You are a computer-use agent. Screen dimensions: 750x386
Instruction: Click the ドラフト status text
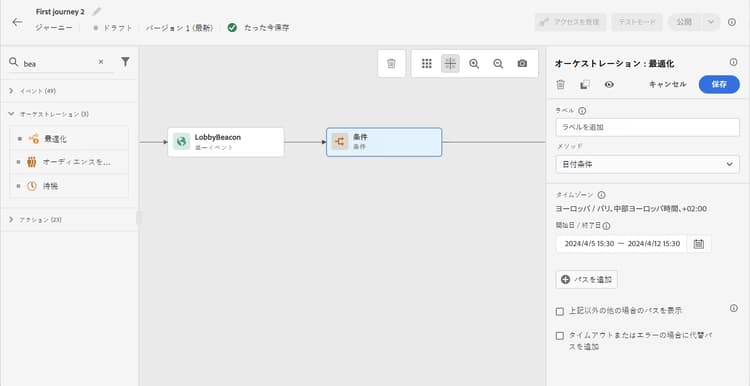[x=118, y=28]
